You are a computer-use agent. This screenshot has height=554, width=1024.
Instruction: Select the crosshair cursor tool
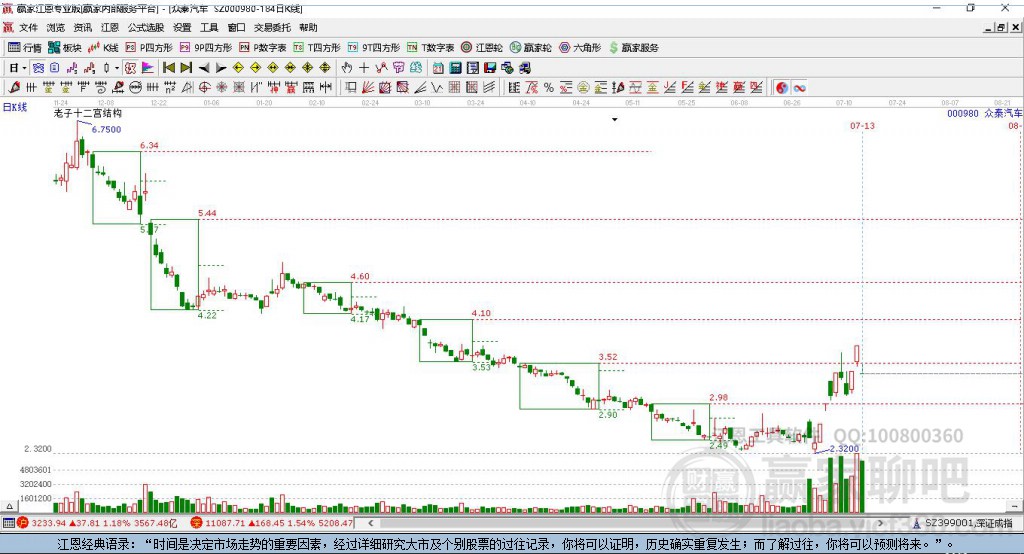click(x=364, y=68)
